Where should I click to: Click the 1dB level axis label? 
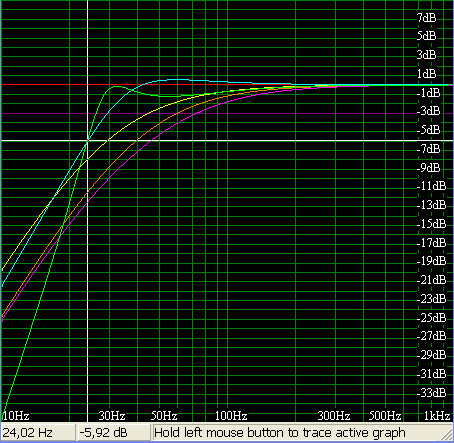tap(426, 74)
